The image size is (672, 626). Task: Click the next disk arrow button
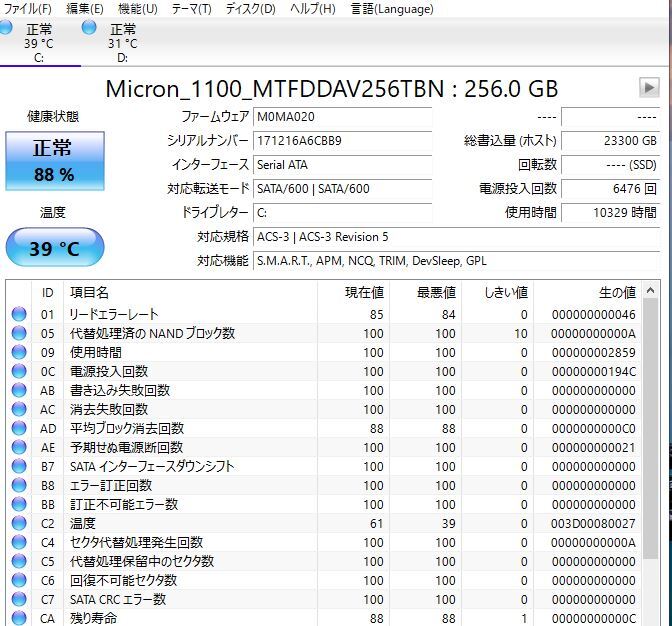click(x=649, y=88)
